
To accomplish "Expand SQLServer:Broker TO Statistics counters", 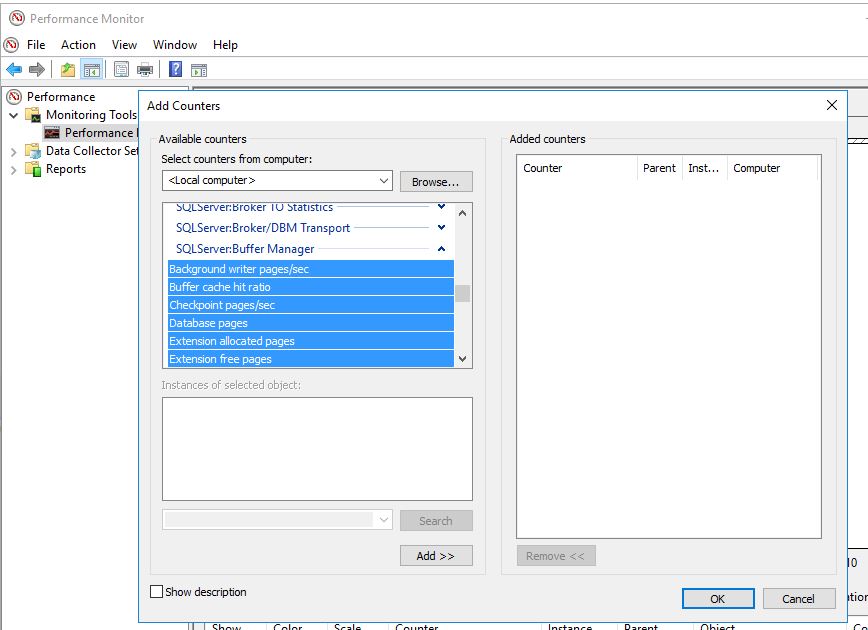I will (441, 206).
